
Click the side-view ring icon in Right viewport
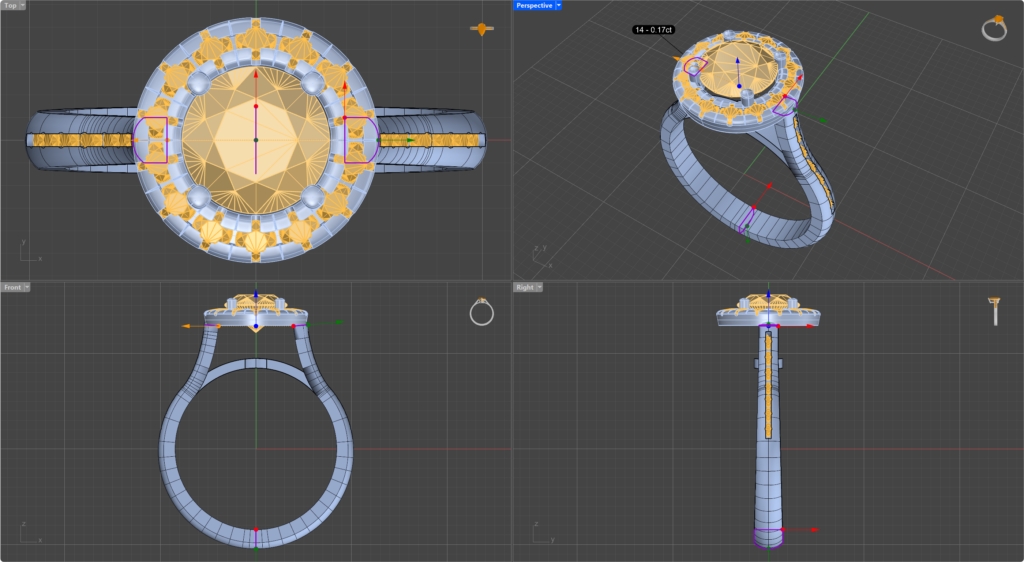click(995, 311)
